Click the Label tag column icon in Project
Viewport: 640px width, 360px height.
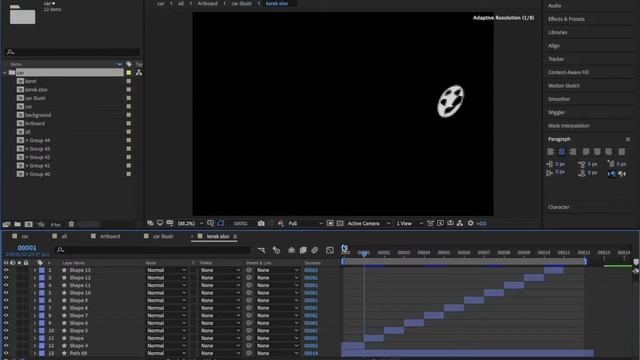point(129,64)
